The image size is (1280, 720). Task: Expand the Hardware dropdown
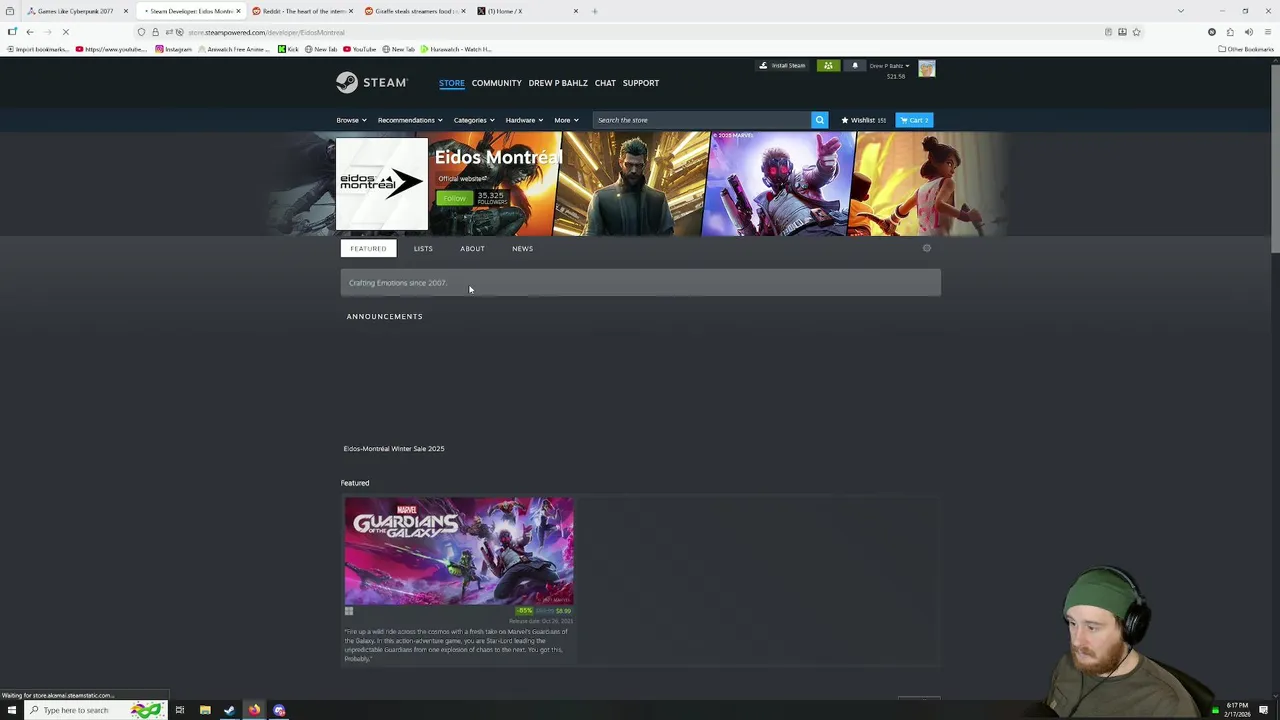524,120
